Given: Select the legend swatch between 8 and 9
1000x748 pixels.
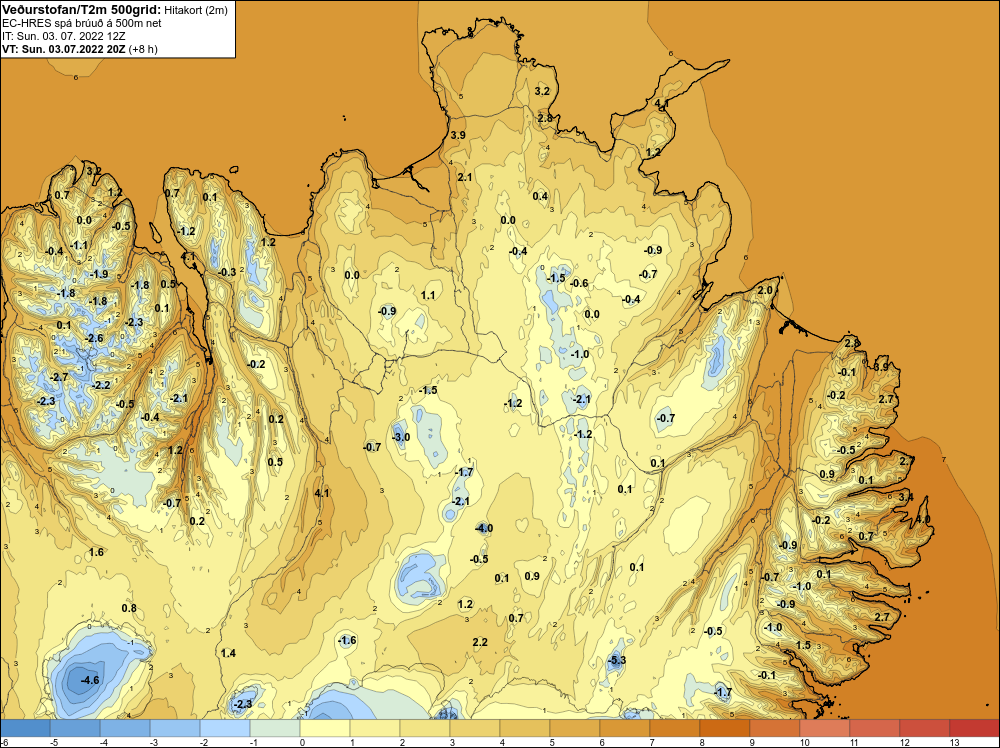Looking at the screenshot, I should [724, 728].
